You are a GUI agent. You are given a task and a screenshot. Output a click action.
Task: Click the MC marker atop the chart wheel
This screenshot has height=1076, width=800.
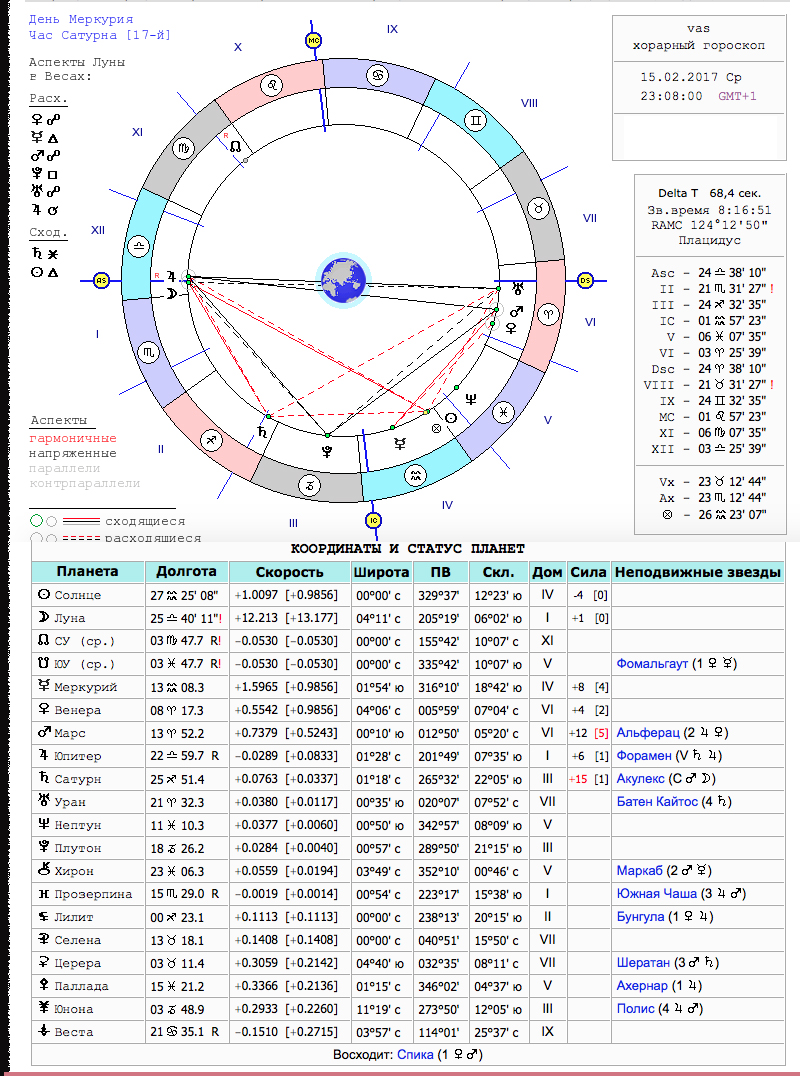point(314,40)
